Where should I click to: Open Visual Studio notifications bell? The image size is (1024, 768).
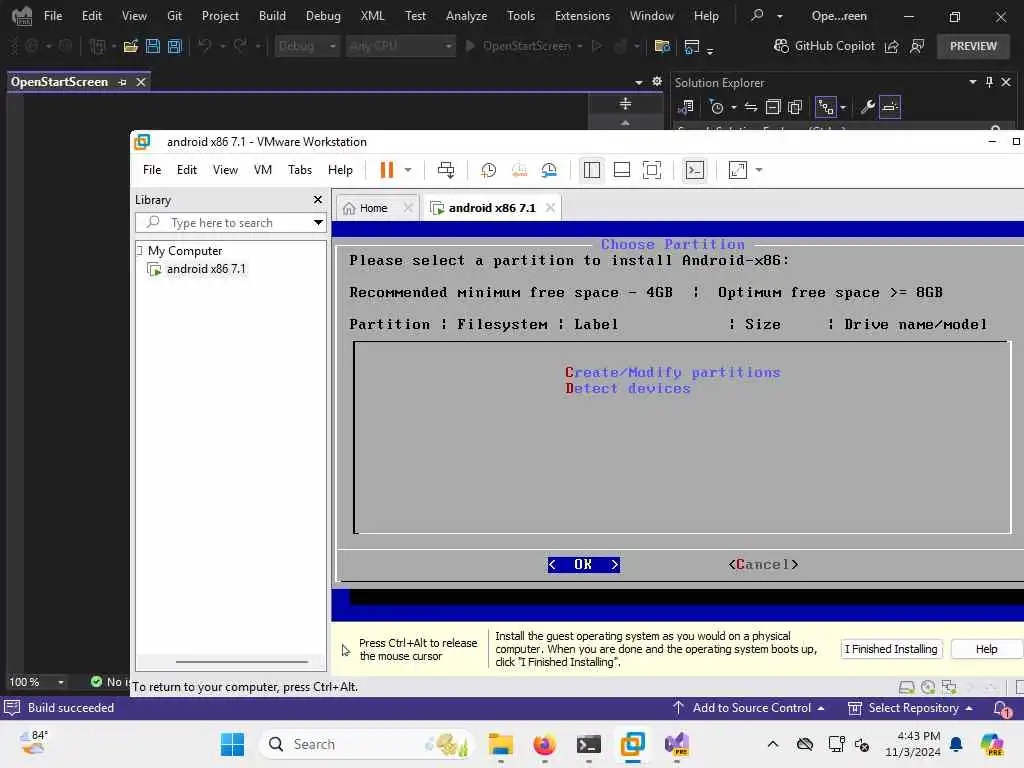(1000, 708)
